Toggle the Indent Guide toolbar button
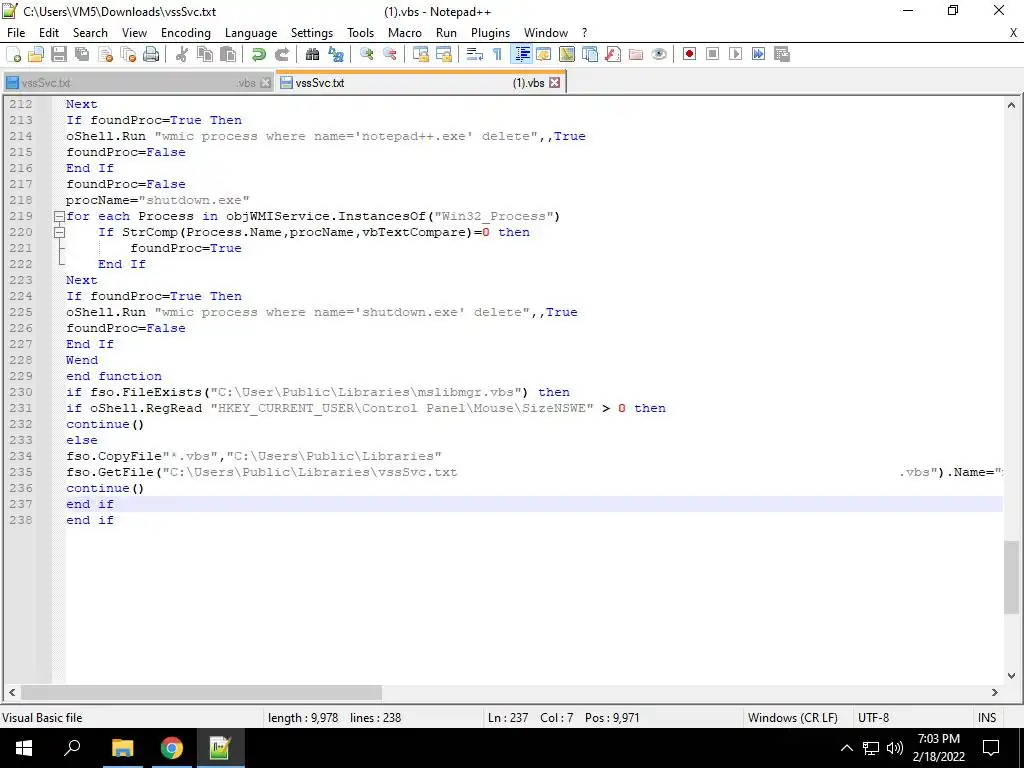 pyautogui.click(x=521, y=54)
